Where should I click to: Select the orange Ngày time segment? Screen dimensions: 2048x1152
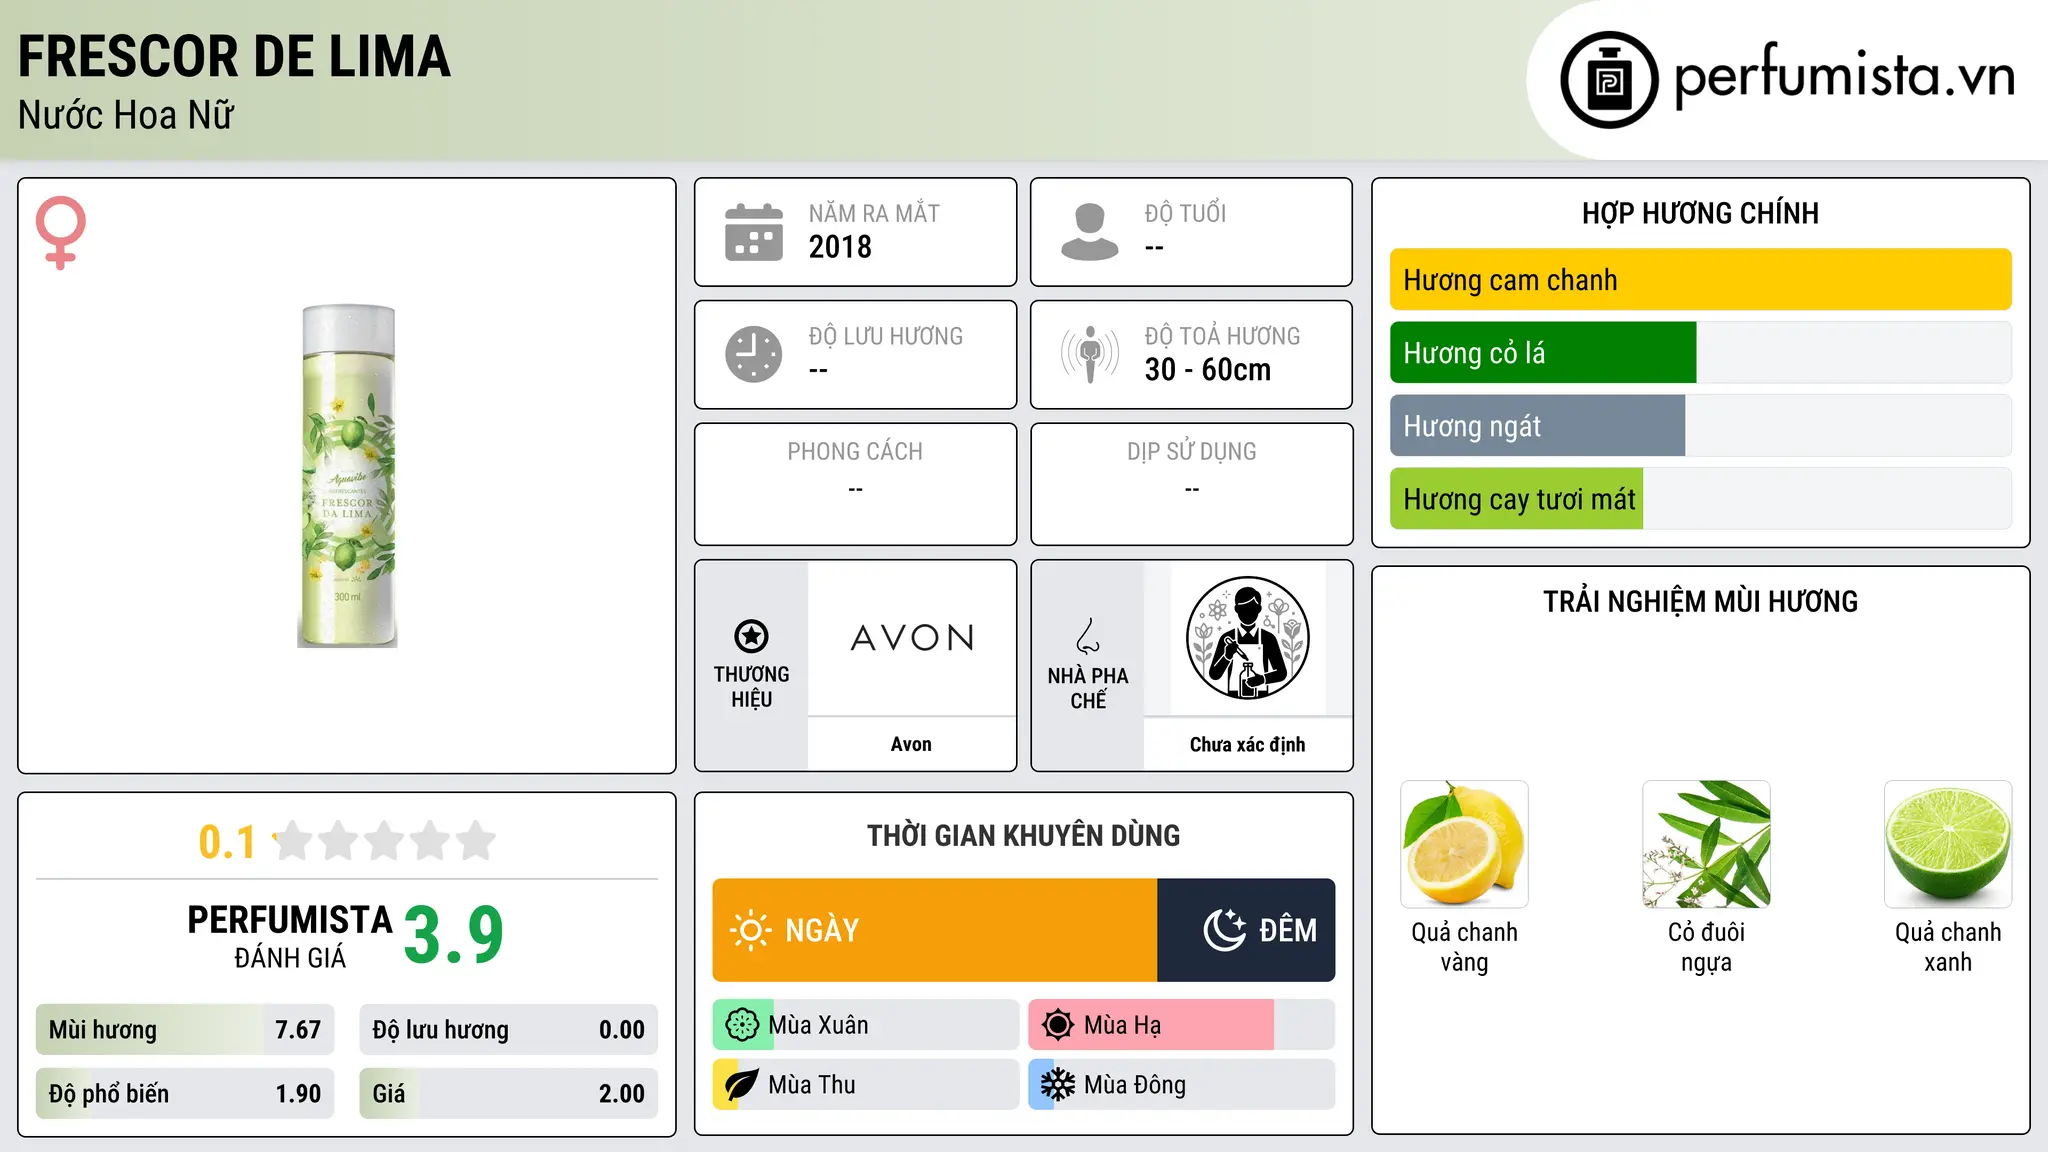point(935,930)
